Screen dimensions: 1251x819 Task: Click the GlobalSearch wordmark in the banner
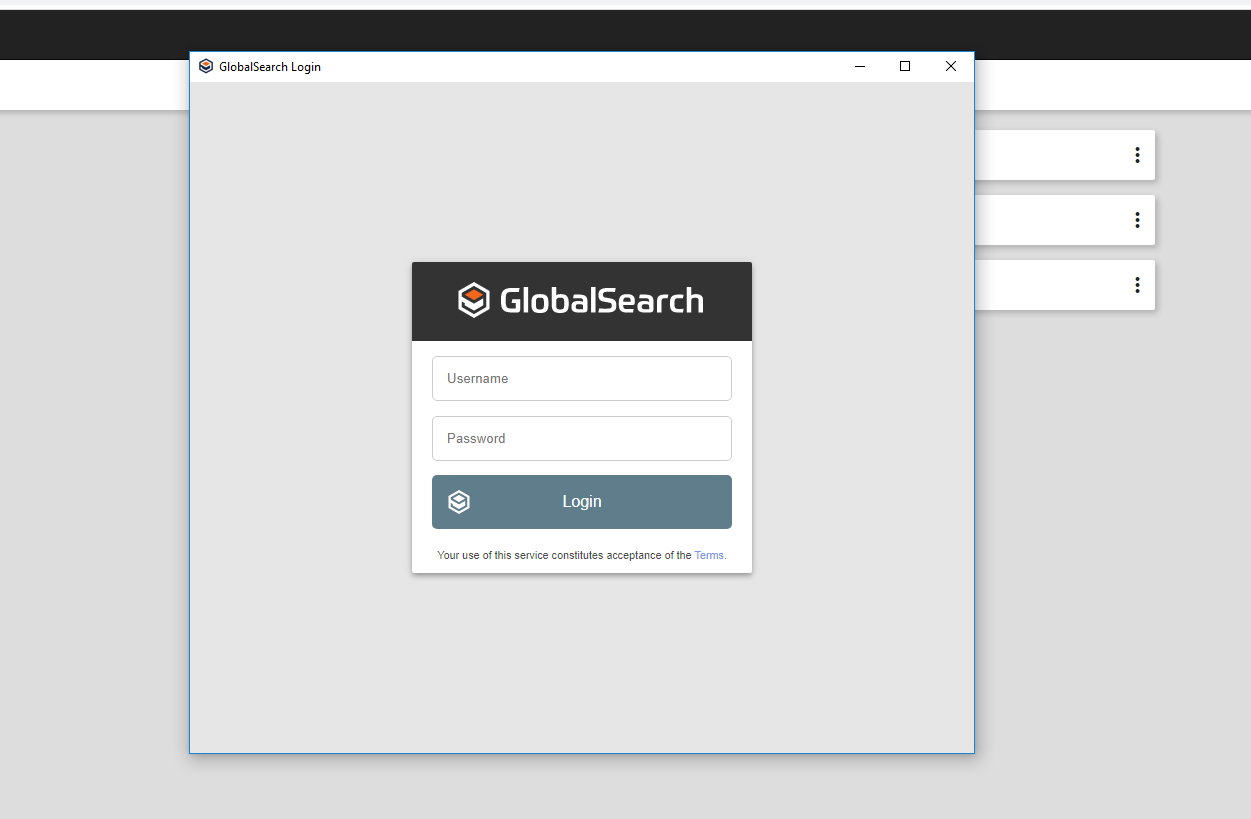[601, 301]
